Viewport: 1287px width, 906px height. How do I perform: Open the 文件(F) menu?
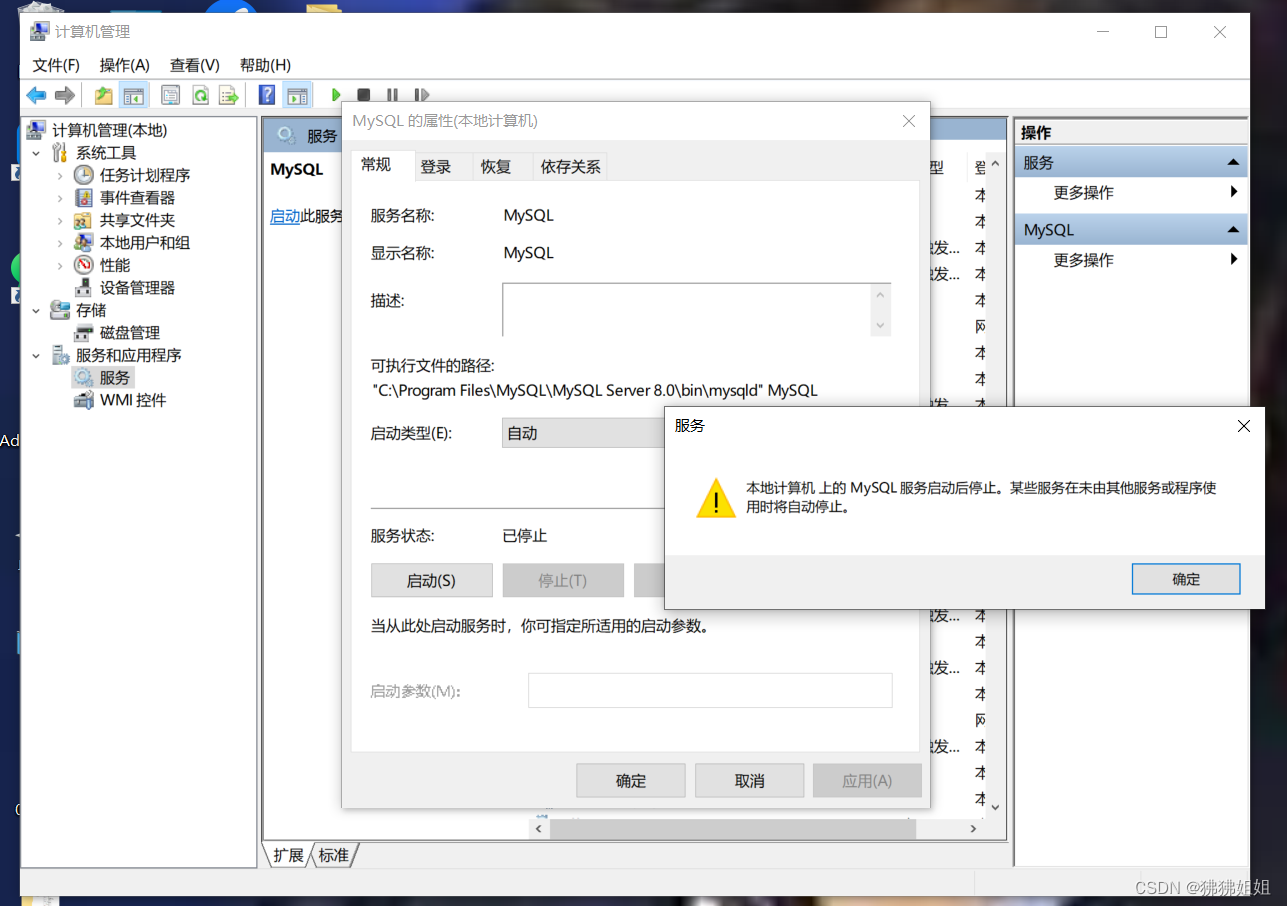[56, 65]
